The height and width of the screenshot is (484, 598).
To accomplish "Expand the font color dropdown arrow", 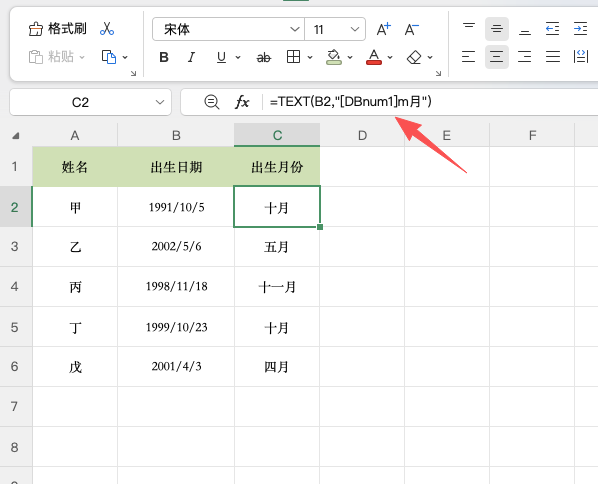I will 390,58.
